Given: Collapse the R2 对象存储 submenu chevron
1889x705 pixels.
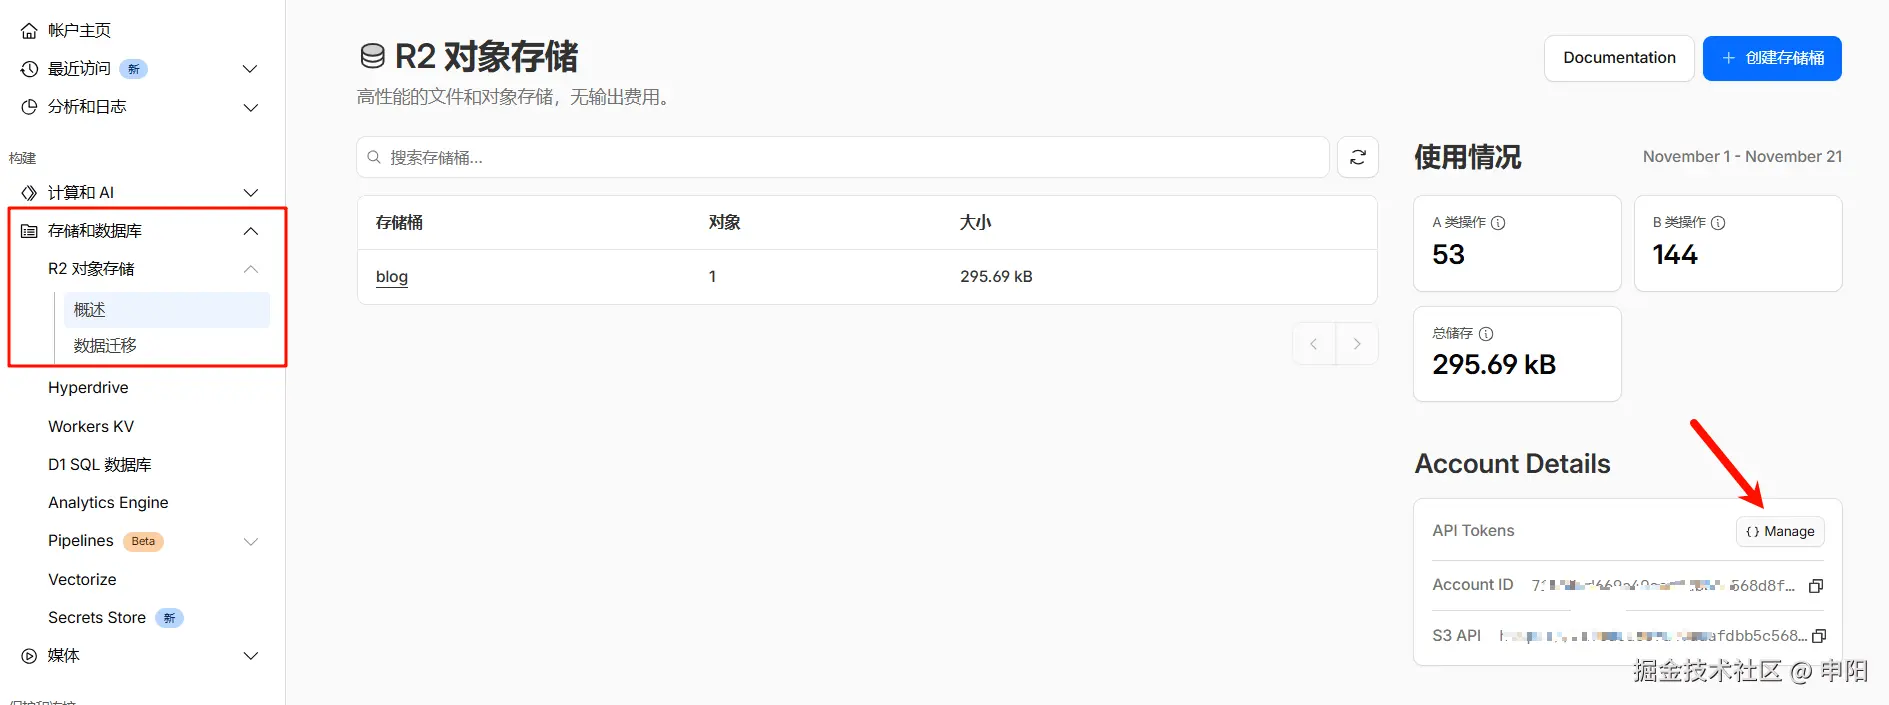Looking at the screenshot, I should point(251,269).
